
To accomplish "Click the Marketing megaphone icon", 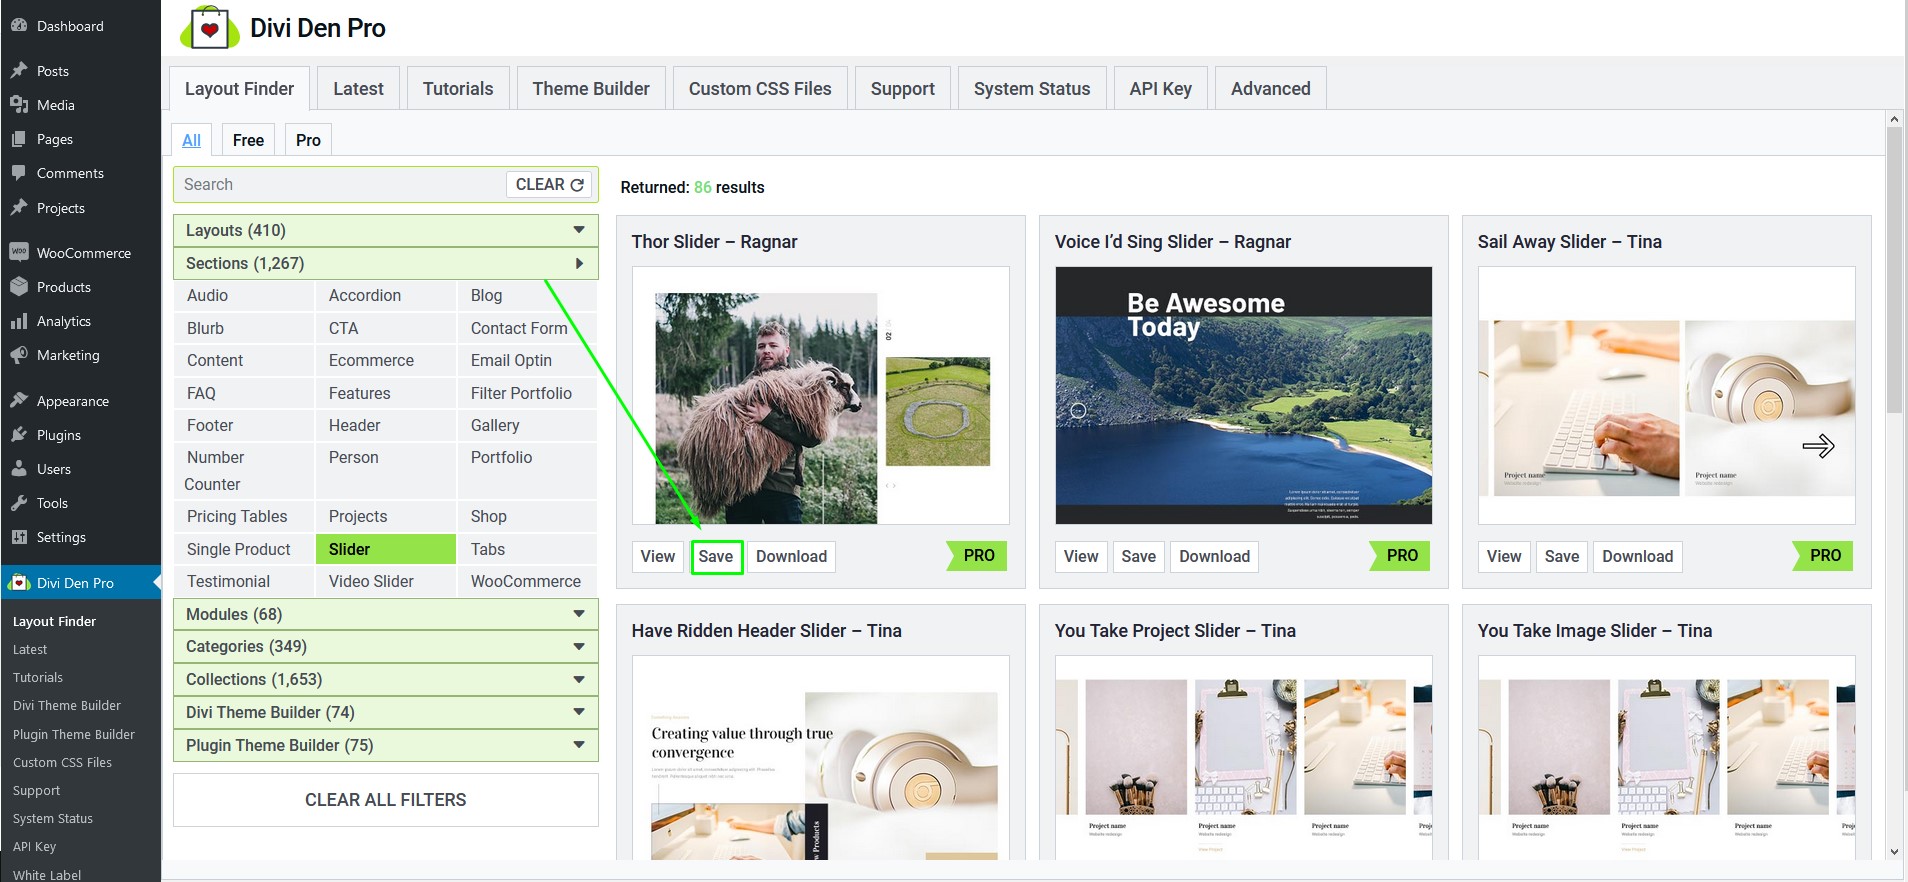I will (x=18, y=355).
